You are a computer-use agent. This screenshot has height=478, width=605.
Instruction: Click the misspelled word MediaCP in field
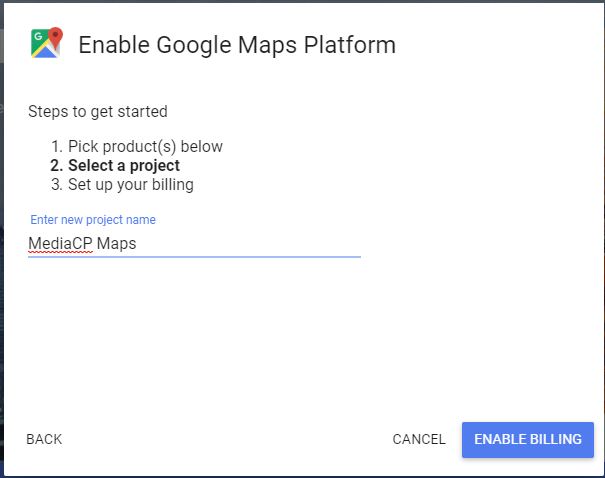60,244
